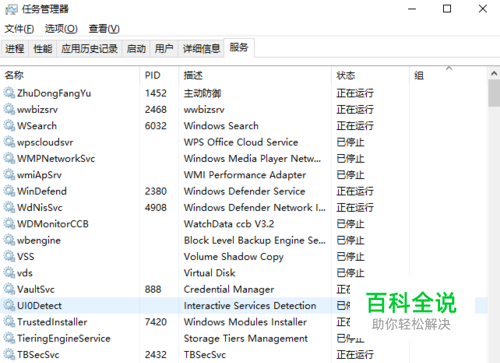Select the ZhuDongFangYu service name
Screen dimensions: 500x363
(54, 93)
